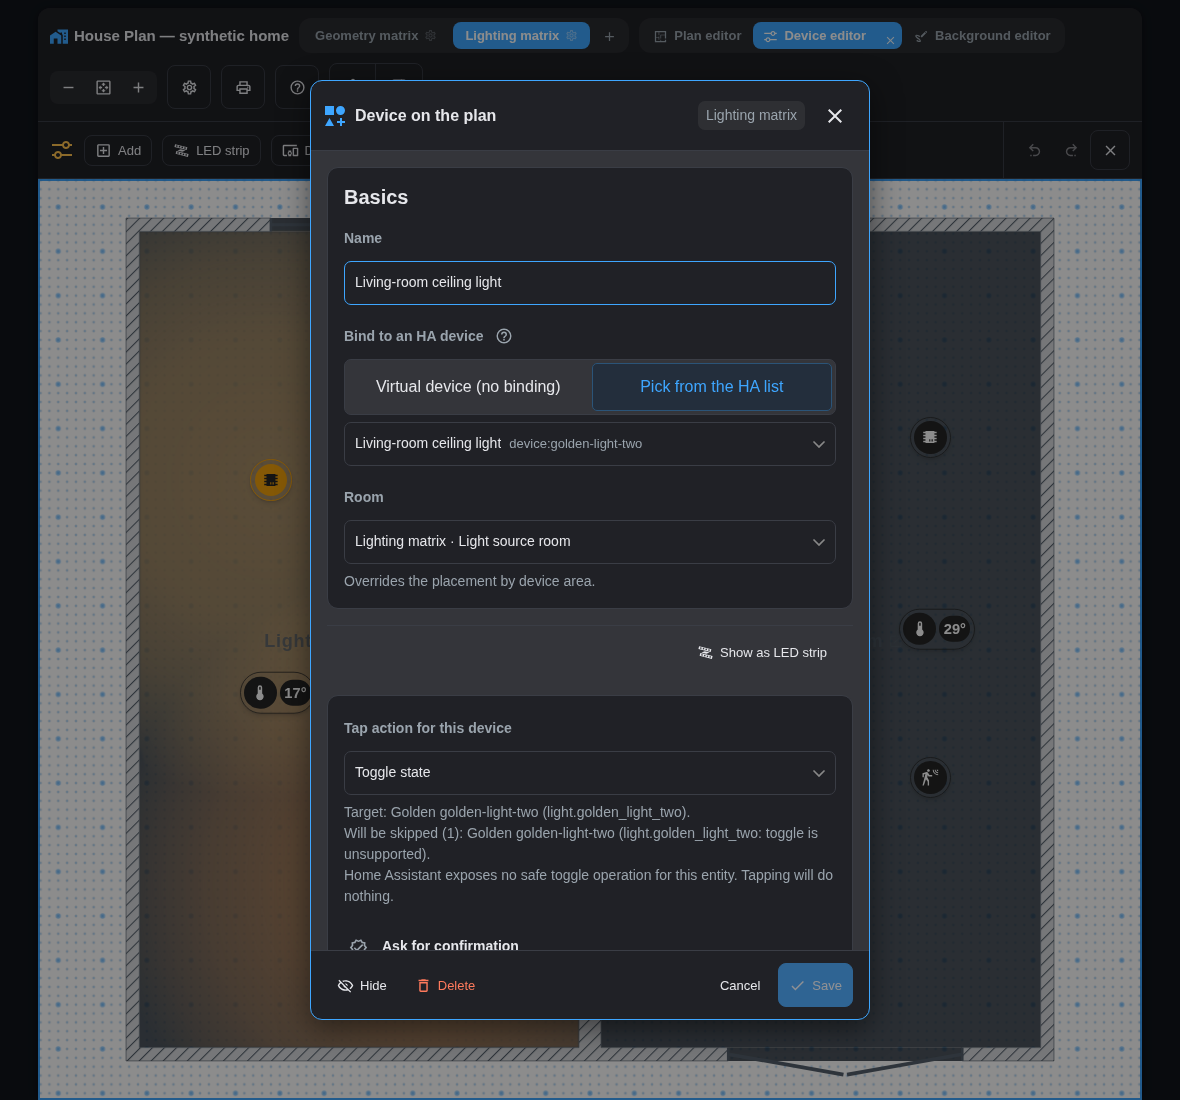This screenshot has width=1180, height=1100.
Task: Open the HA device dropdown
Action: coord(589,444)
